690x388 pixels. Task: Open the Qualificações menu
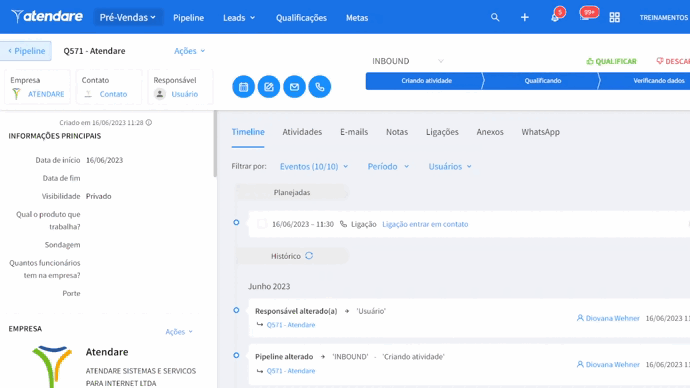301,18
